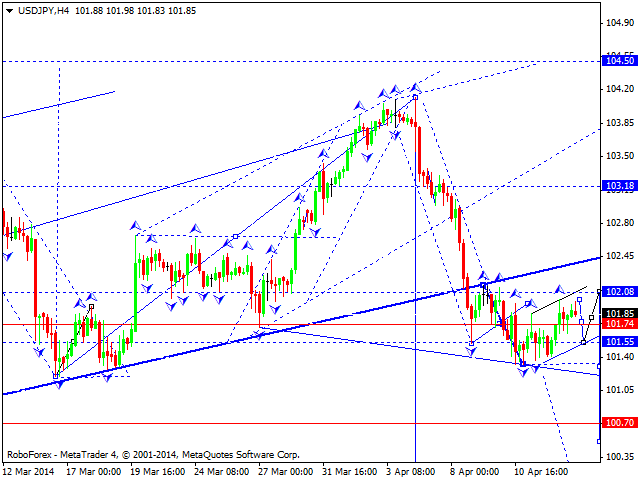Select the vertical blue line at 3 Apr
The width and height of the screenshot is (640, 480).
(x=416, y=286)
